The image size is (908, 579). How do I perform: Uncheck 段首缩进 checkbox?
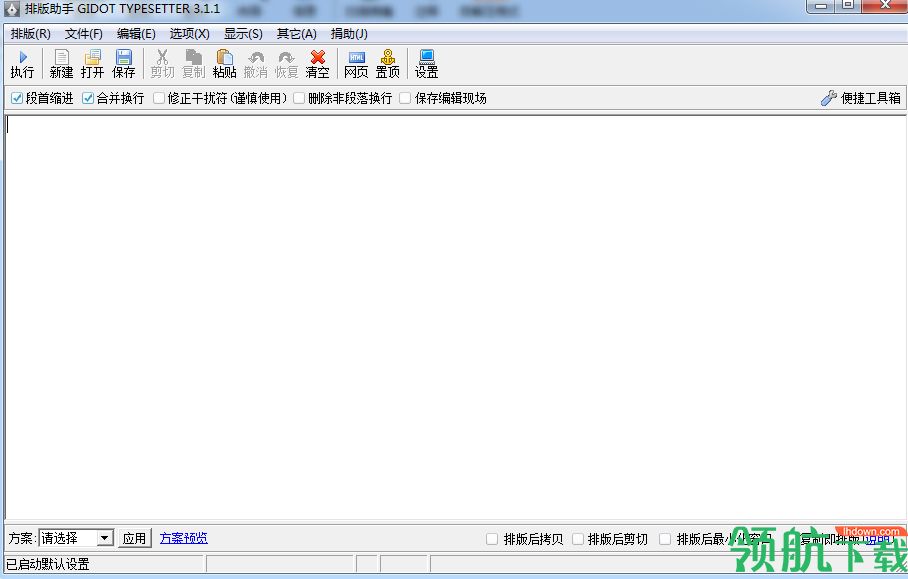[17, 98]
